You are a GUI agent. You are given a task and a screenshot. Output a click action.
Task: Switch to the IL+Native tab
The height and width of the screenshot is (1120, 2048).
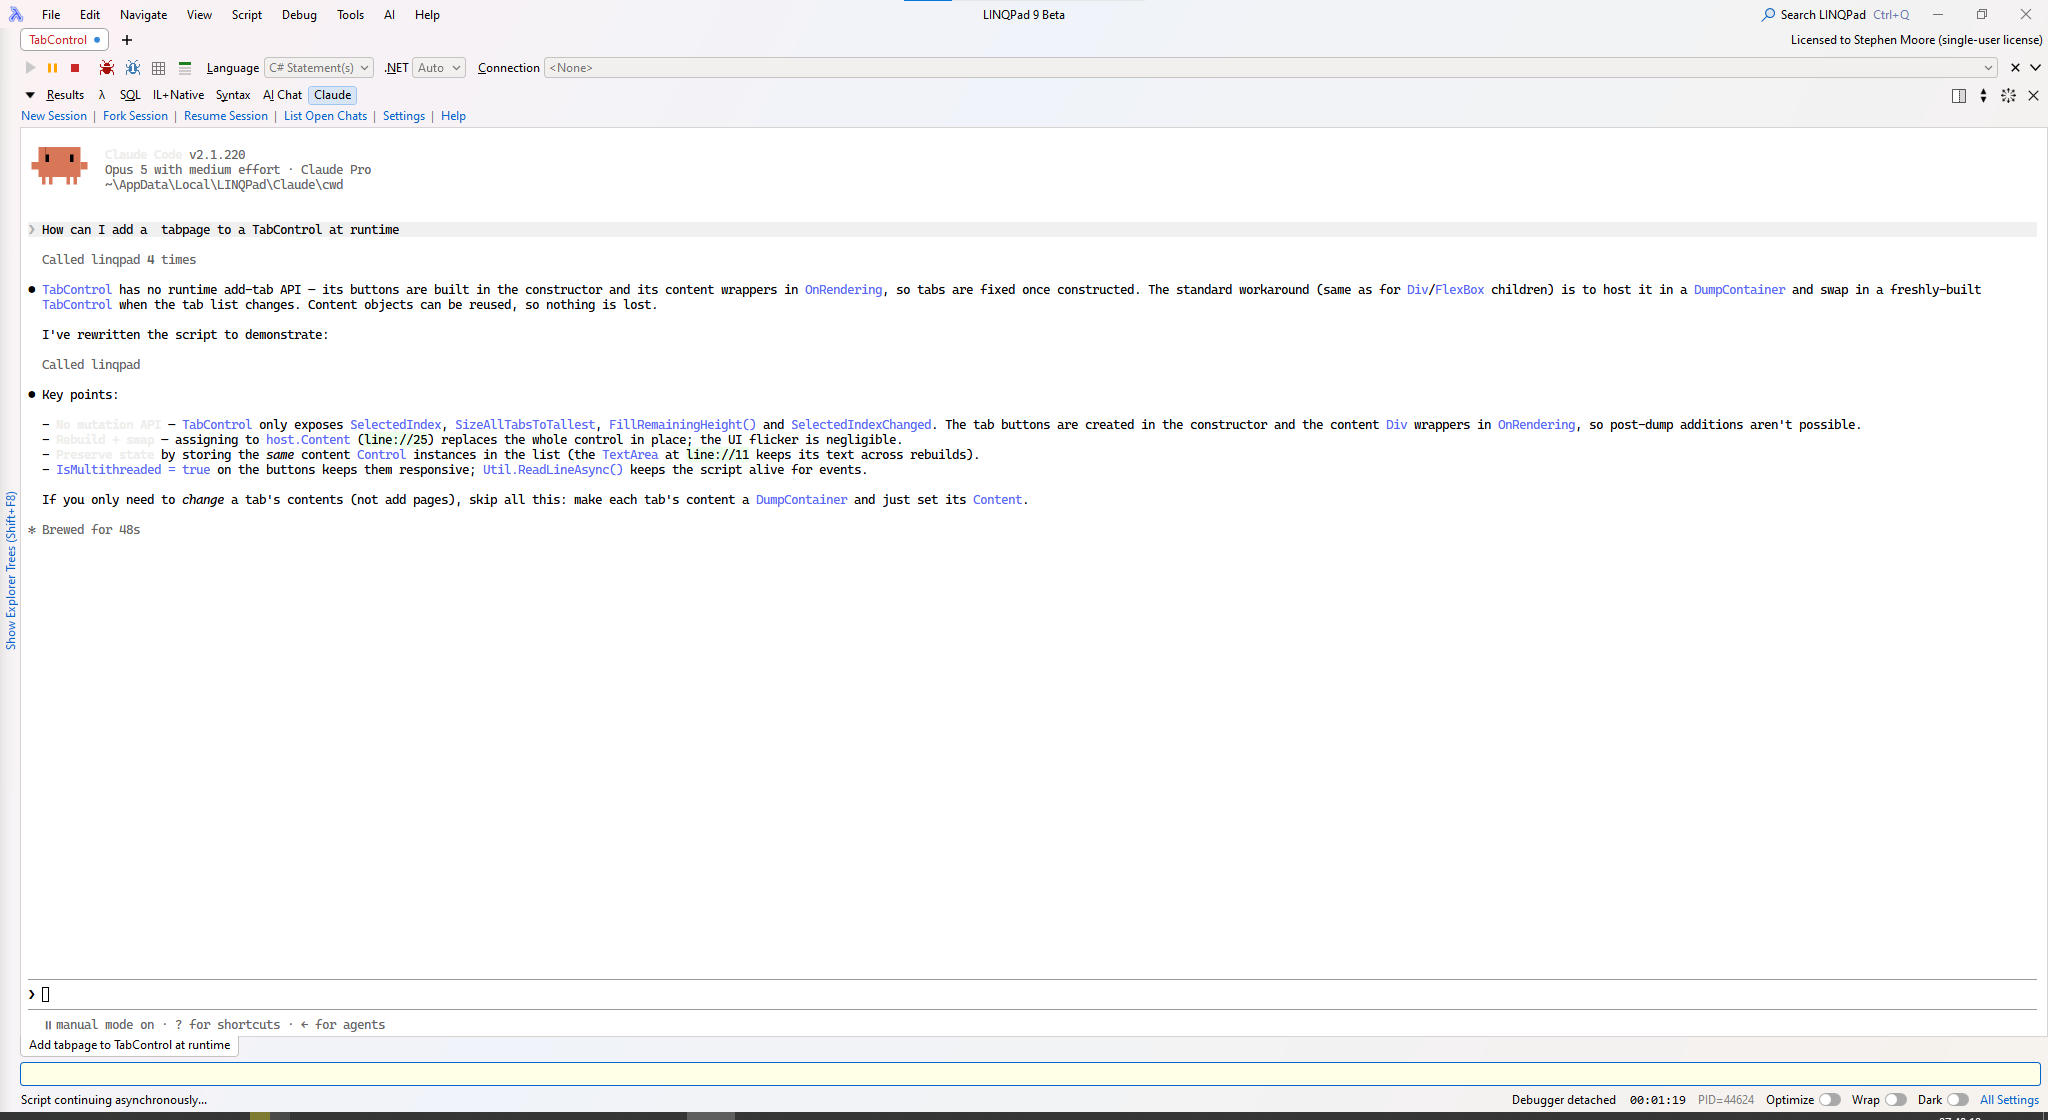point(178,95)
